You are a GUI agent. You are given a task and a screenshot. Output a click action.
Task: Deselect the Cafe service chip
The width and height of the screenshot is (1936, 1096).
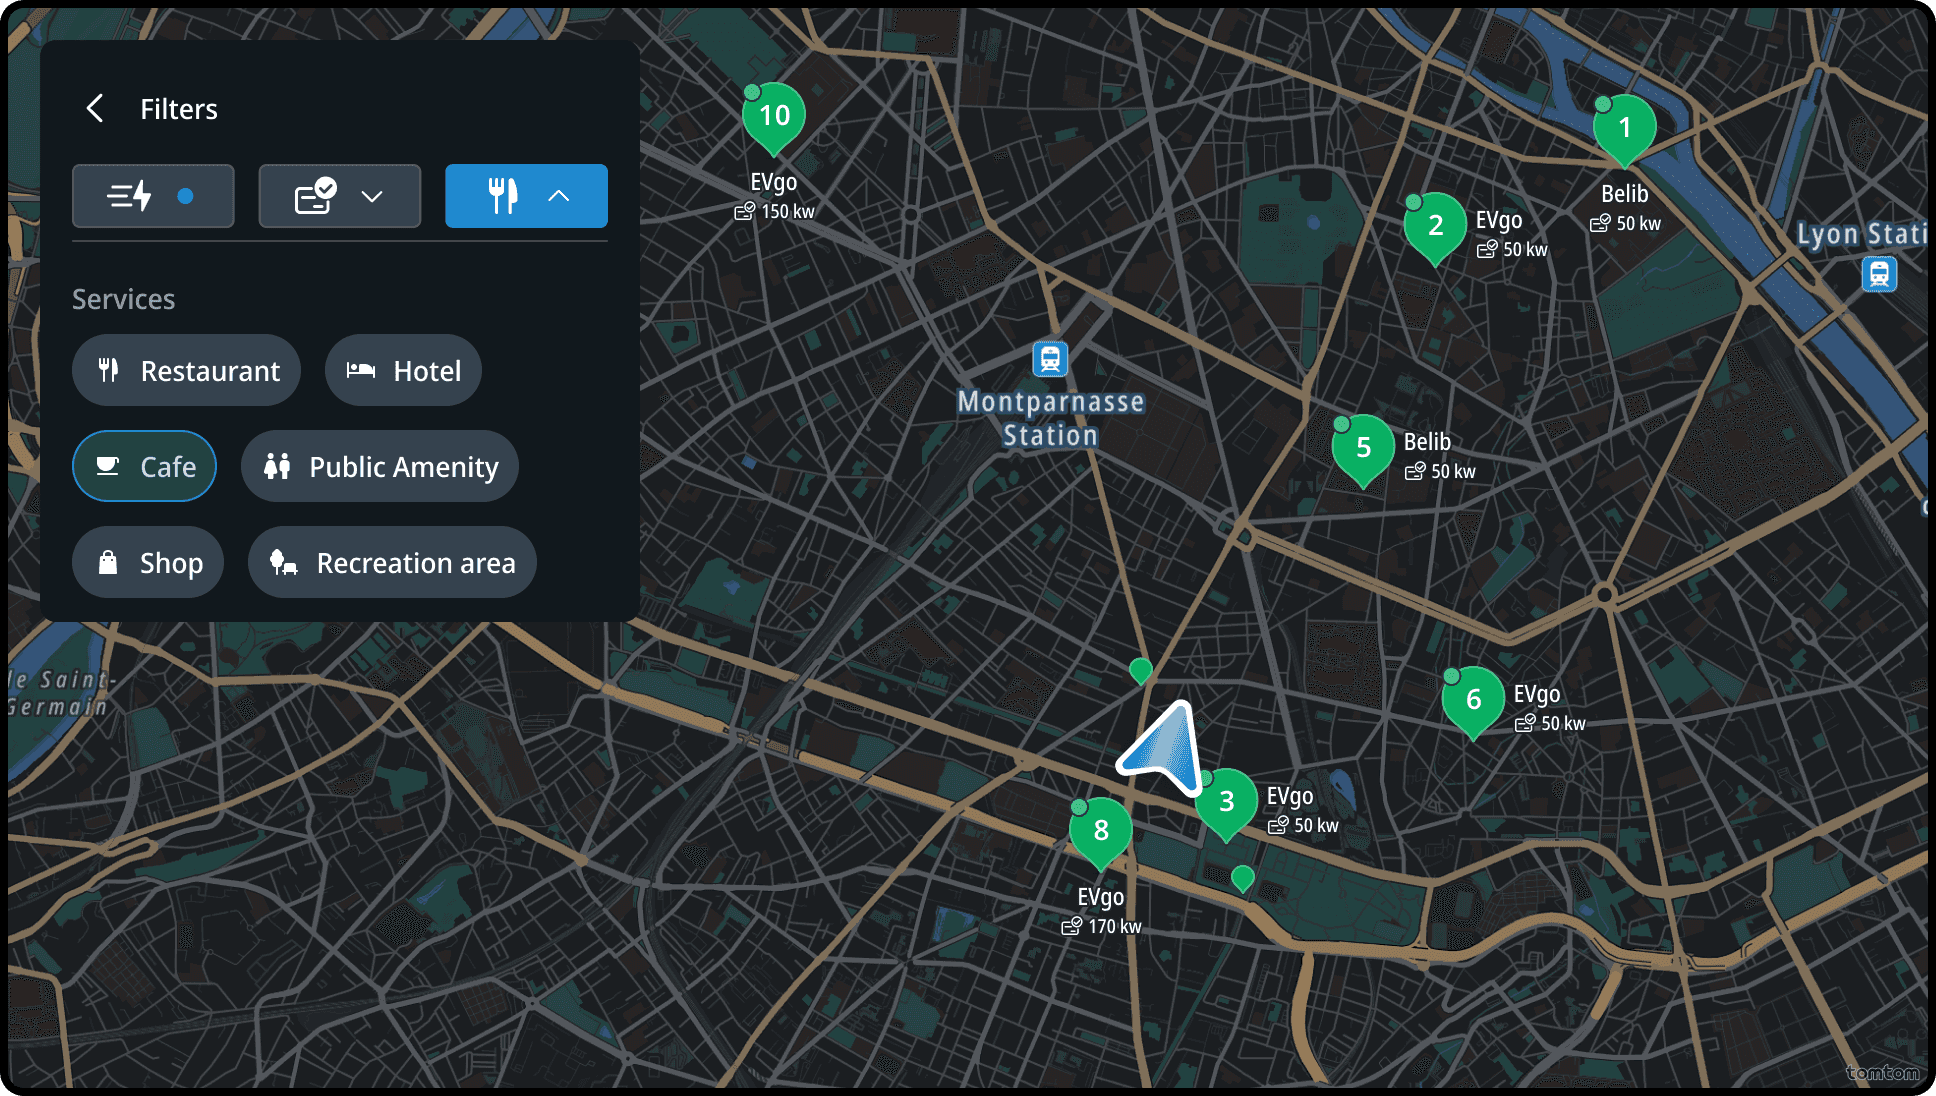[x=144, y=466]
